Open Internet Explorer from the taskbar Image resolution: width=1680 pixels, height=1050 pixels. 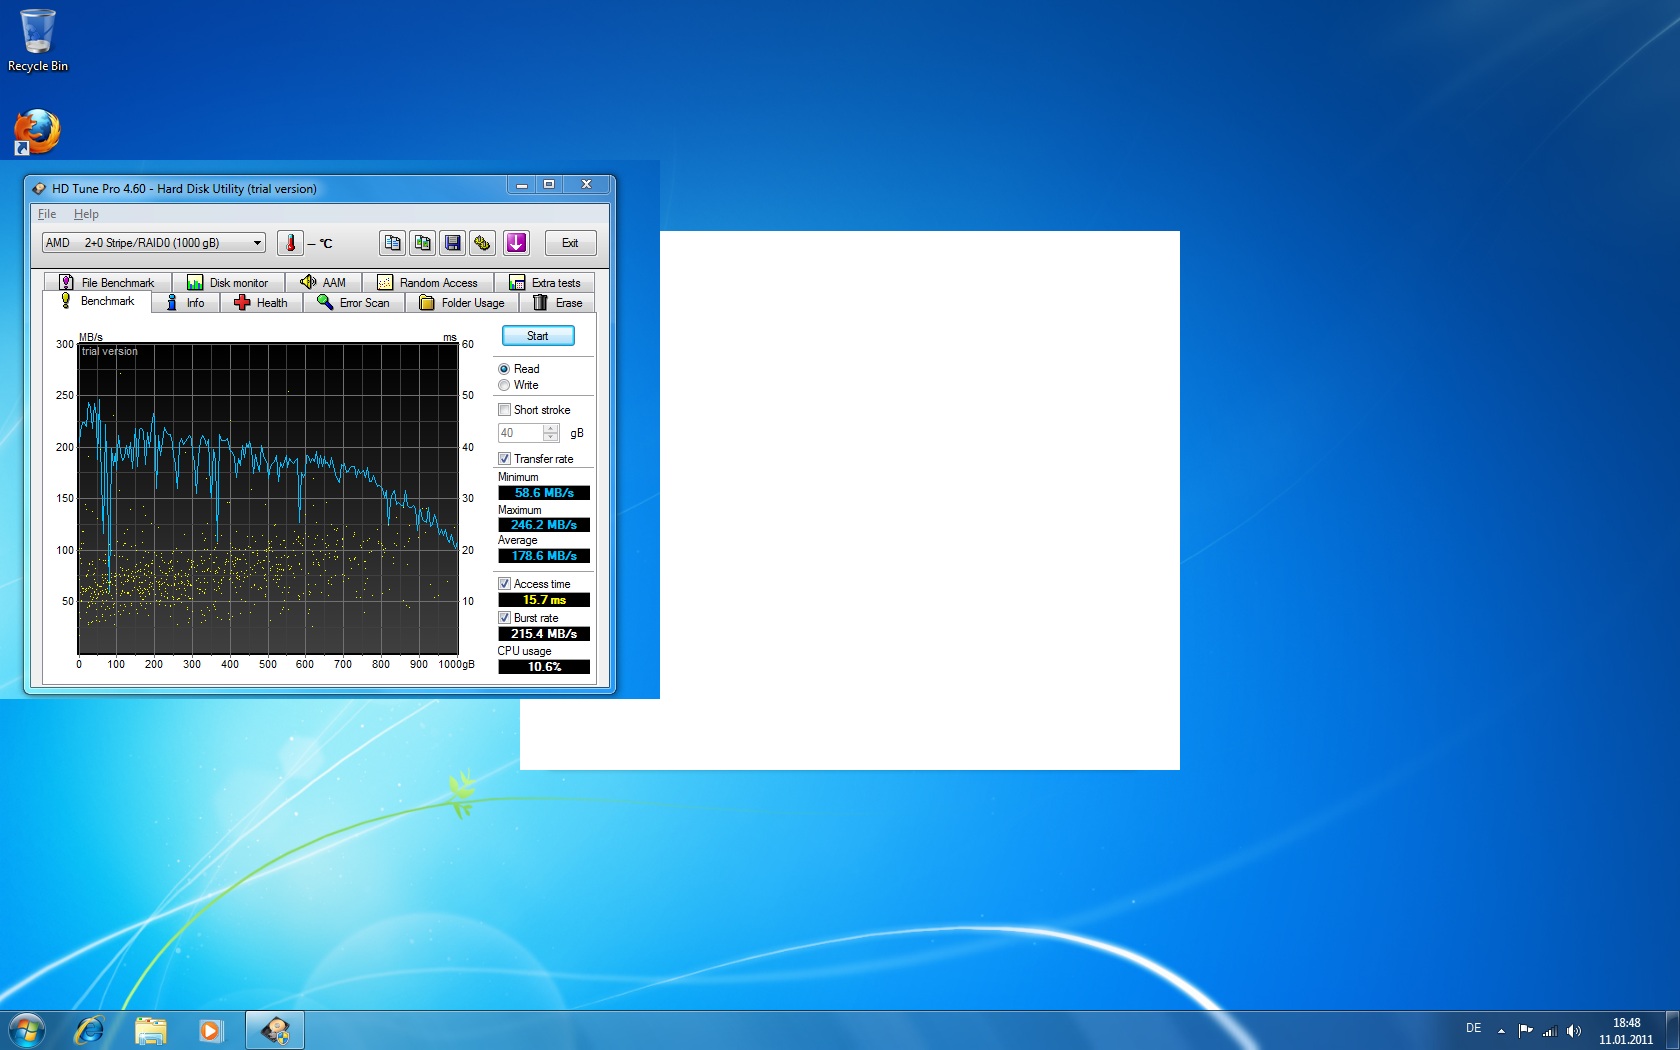coord(90,1030)
